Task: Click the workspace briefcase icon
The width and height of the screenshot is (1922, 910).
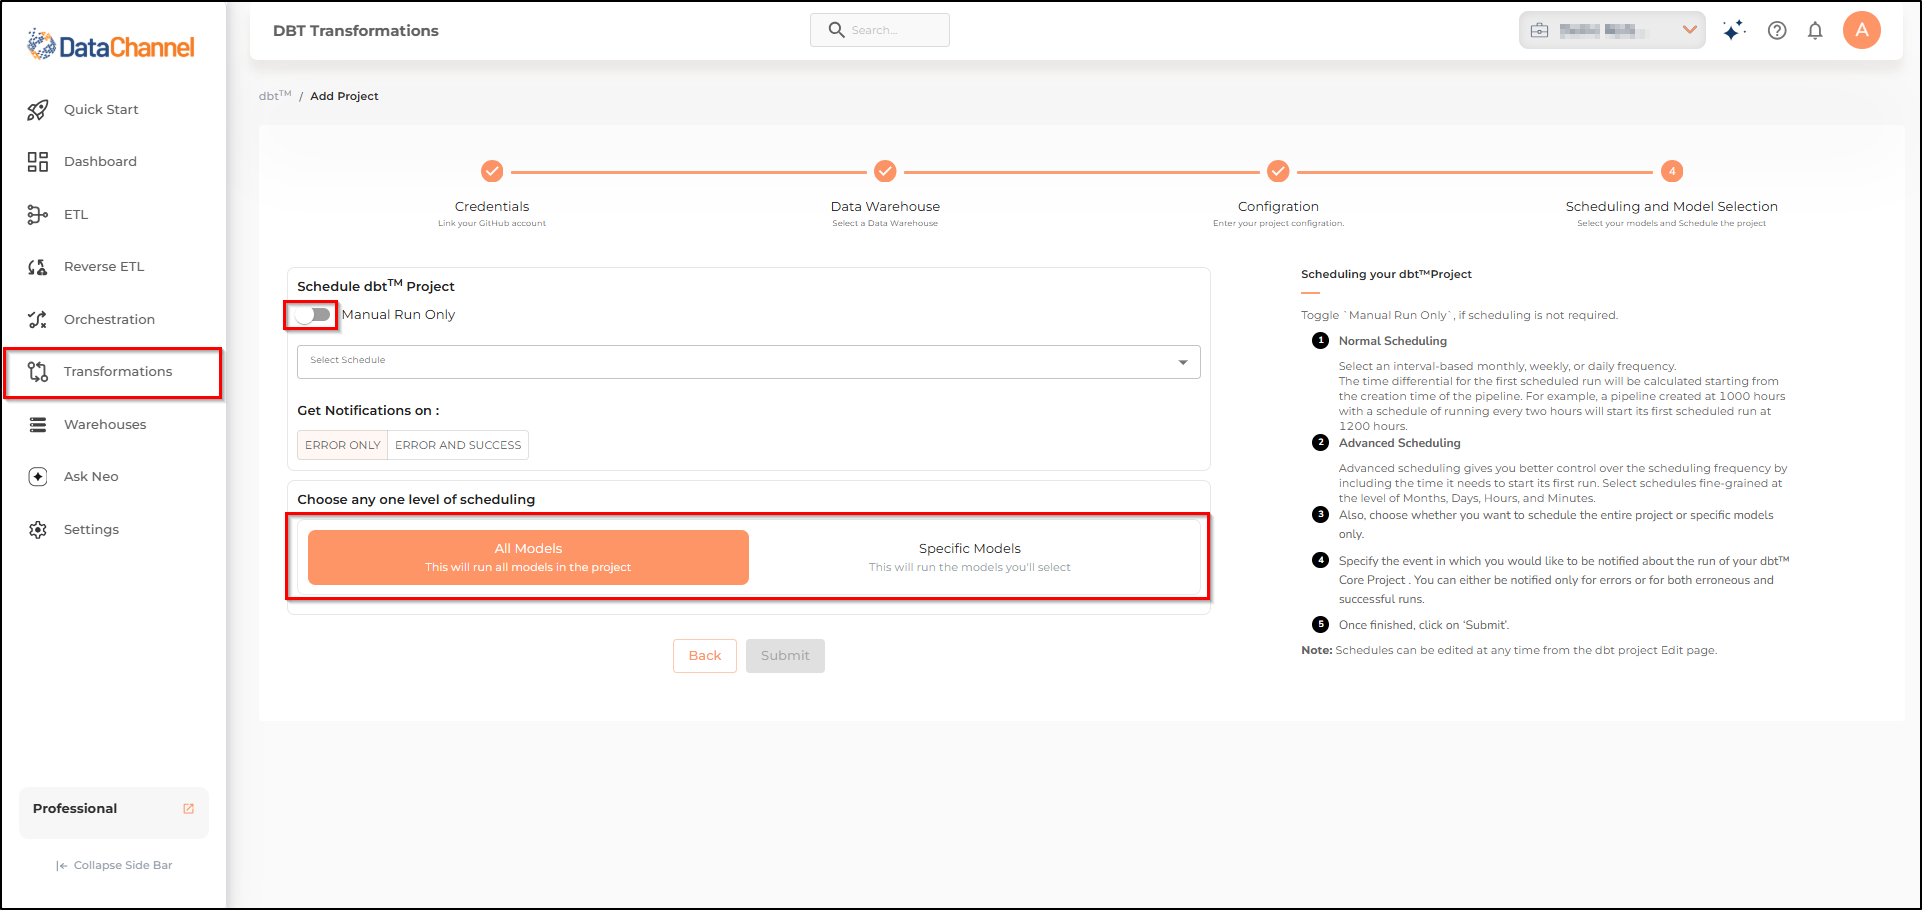Action: click(1540, 30)
